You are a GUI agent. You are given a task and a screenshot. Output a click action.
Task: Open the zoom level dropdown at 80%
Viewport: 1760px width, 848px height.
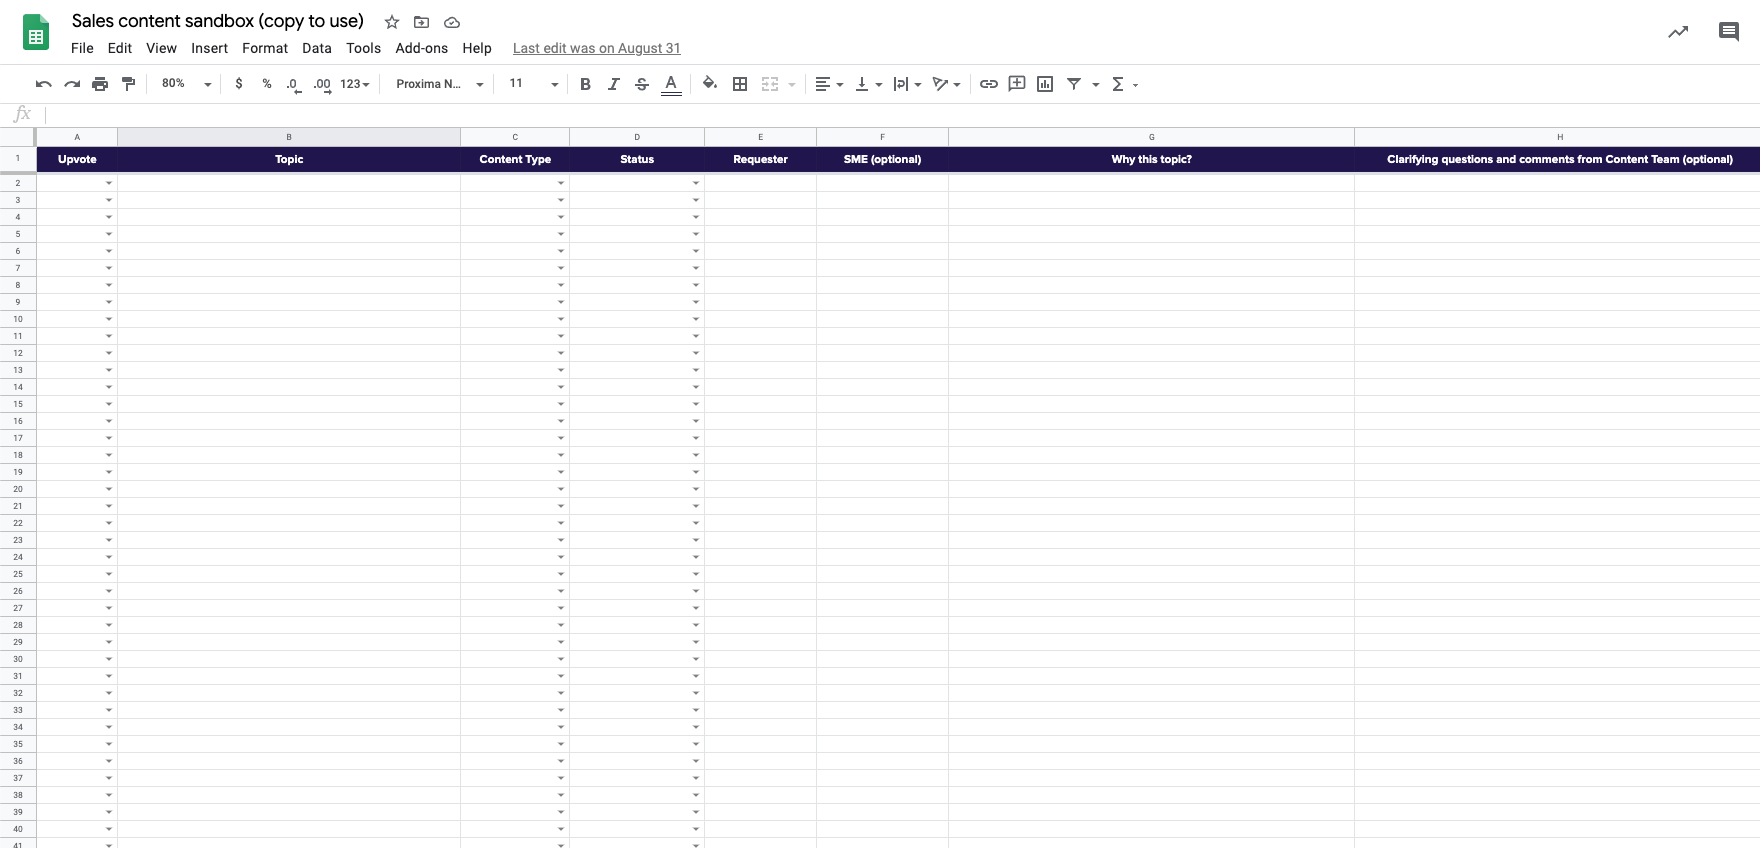[x=187, y=84]
